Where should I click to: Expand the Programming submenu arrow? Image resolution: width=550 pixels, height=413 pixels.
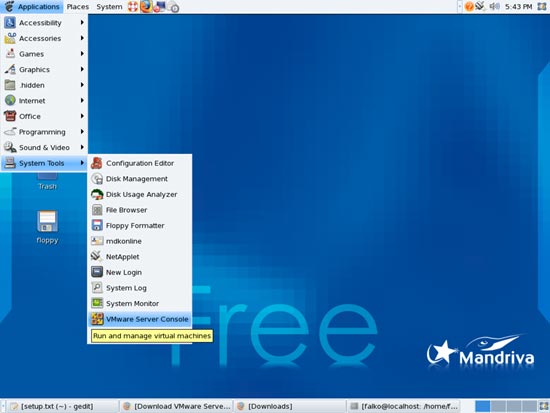pos(82,132)
